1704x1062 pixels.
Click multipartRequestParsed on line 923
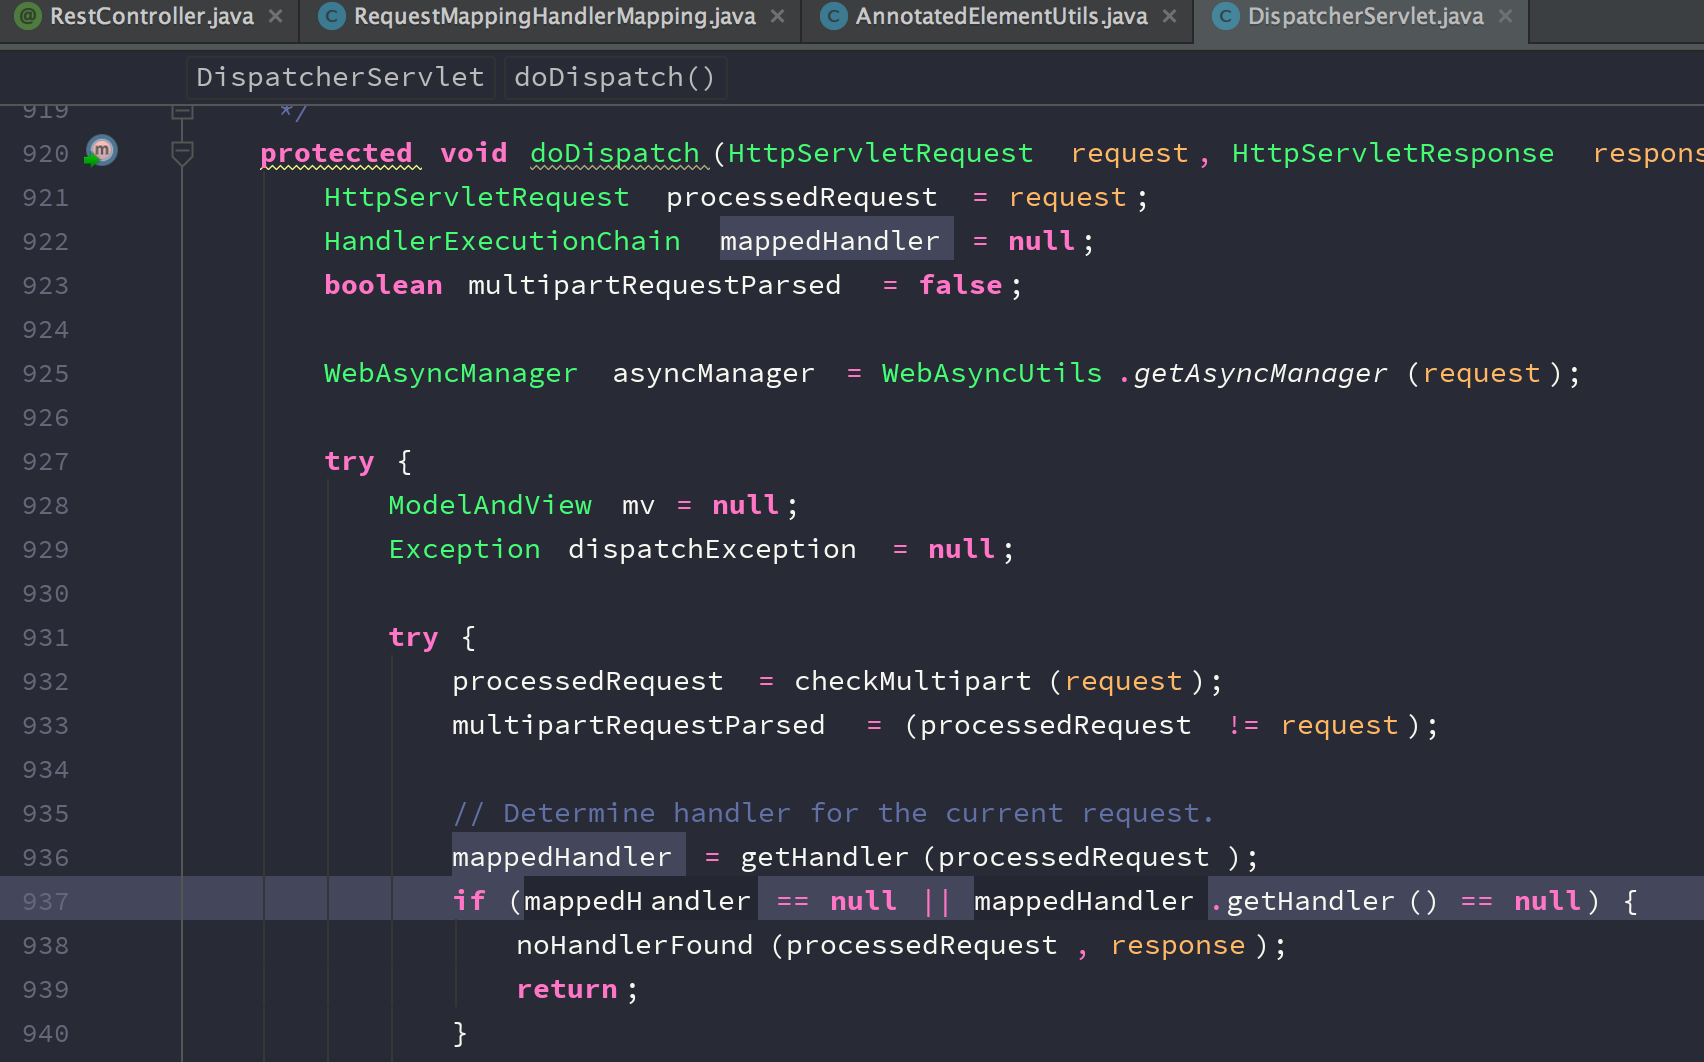click(x=654, y=286)
